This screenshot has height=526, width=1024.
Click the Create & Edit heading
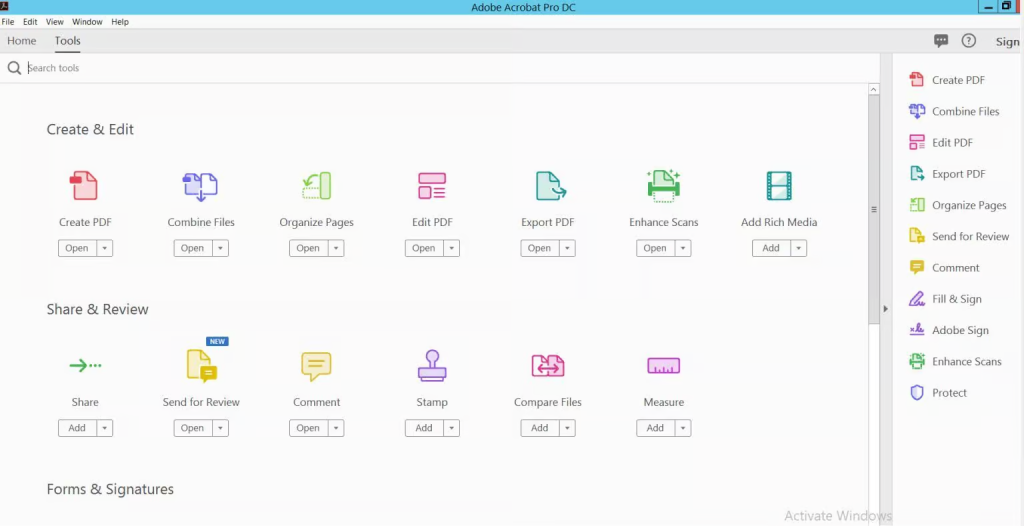[90, 129]
